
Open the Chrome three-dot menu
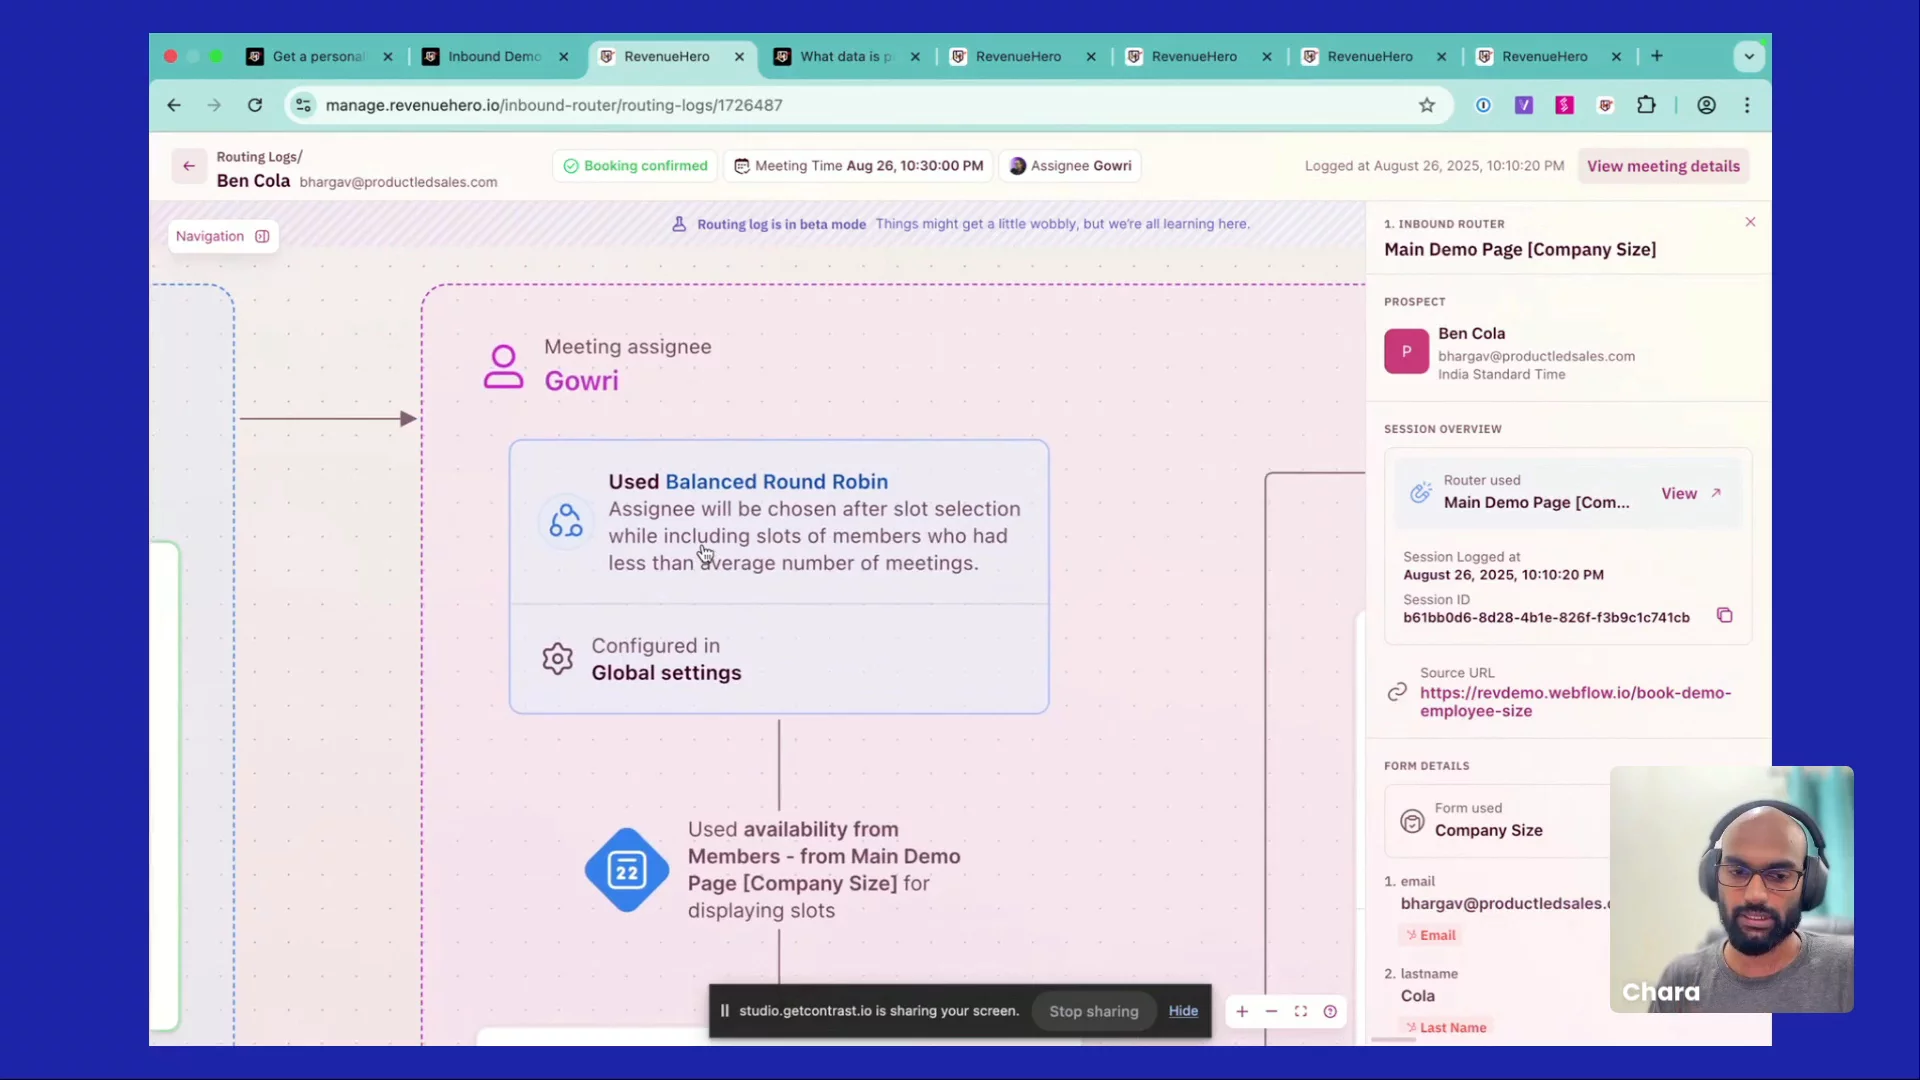(x=1747, y=105)
